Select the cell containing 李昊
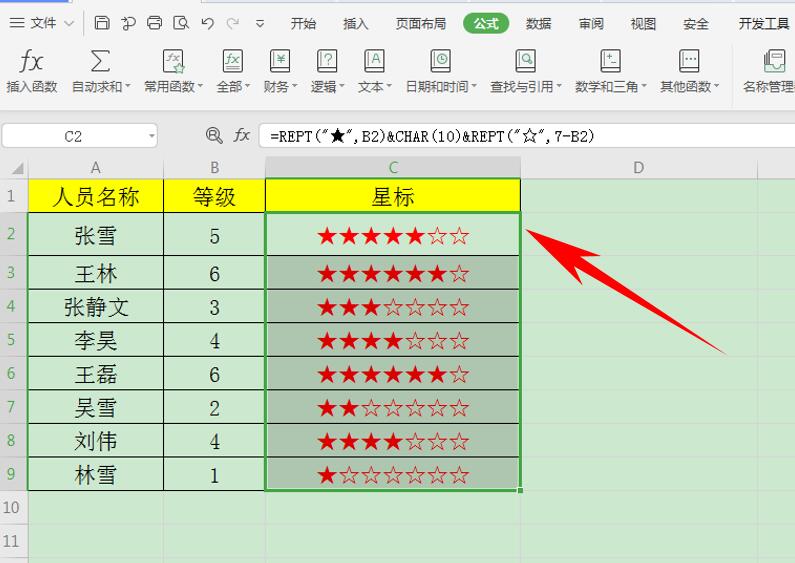The height and width of the screenshot is (563, 795). [x=96, y=340]
